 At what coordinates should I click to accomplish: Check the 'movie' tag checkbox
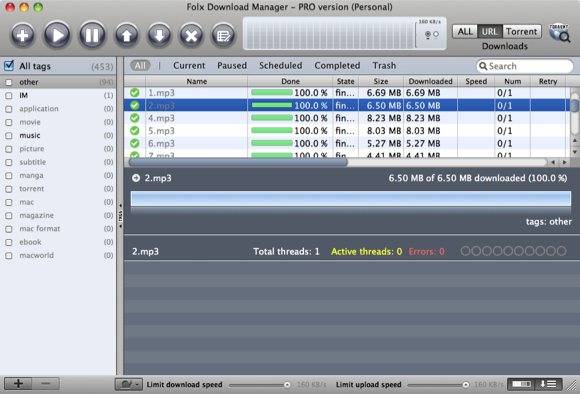coord(9,122)
